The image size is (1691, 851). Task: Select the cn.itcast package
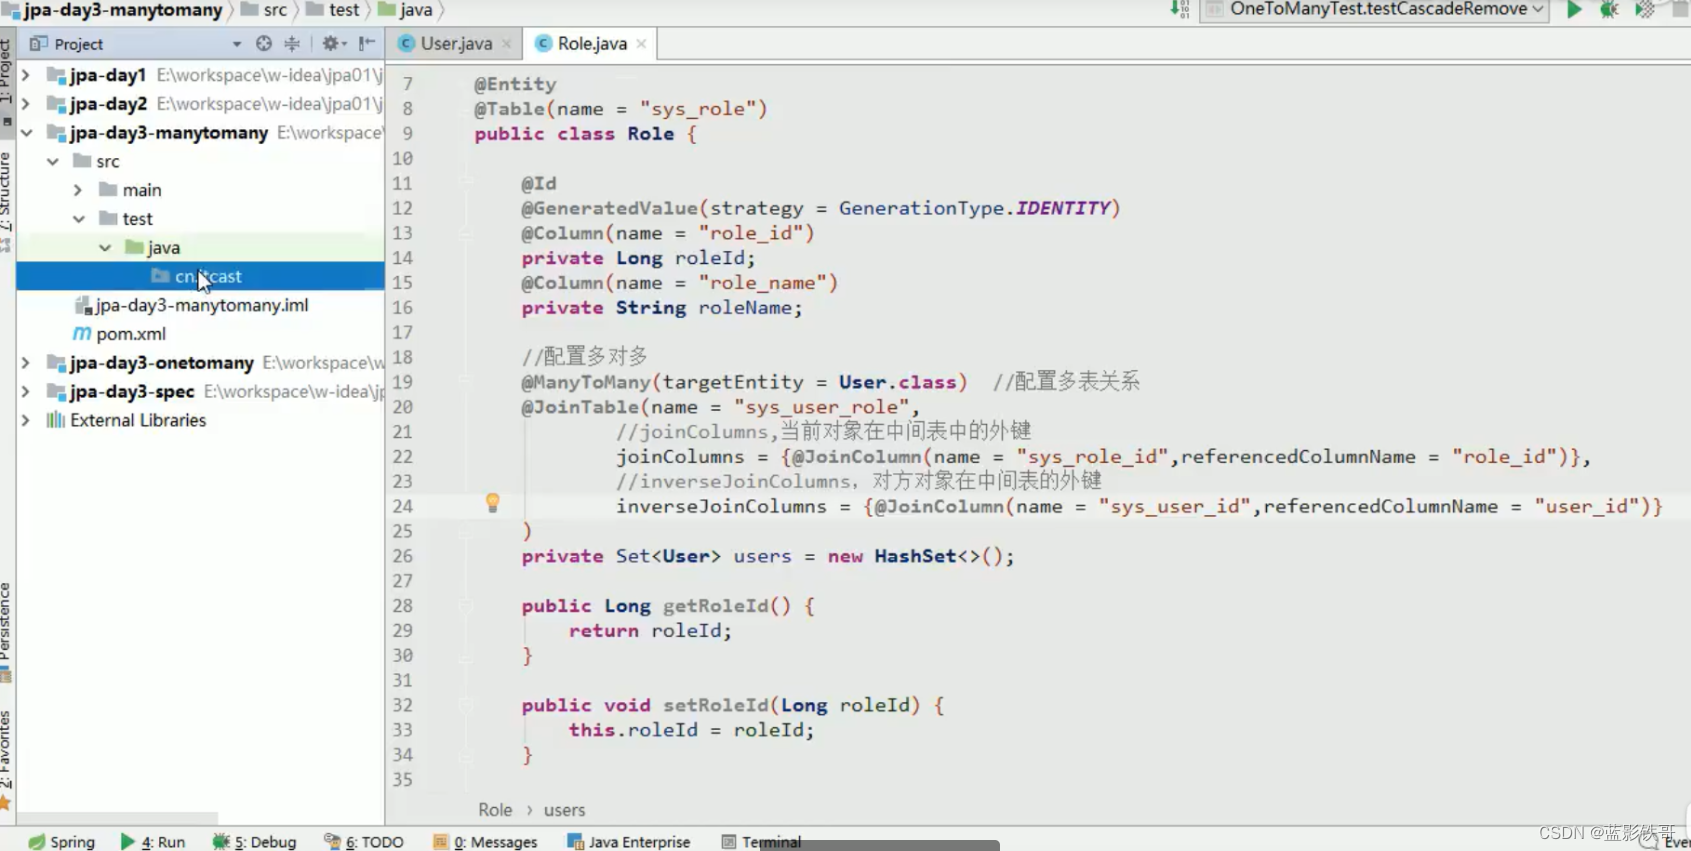point(200,277)
